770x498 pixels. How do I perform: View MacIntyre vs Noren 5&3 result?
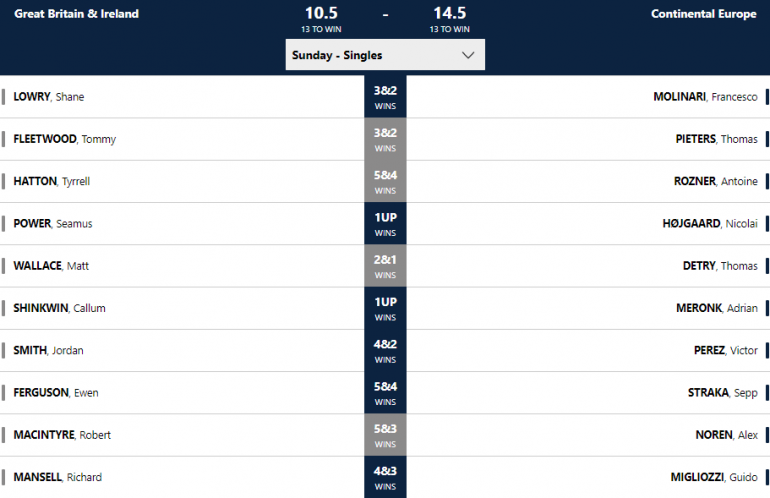(x=385, y=435)
